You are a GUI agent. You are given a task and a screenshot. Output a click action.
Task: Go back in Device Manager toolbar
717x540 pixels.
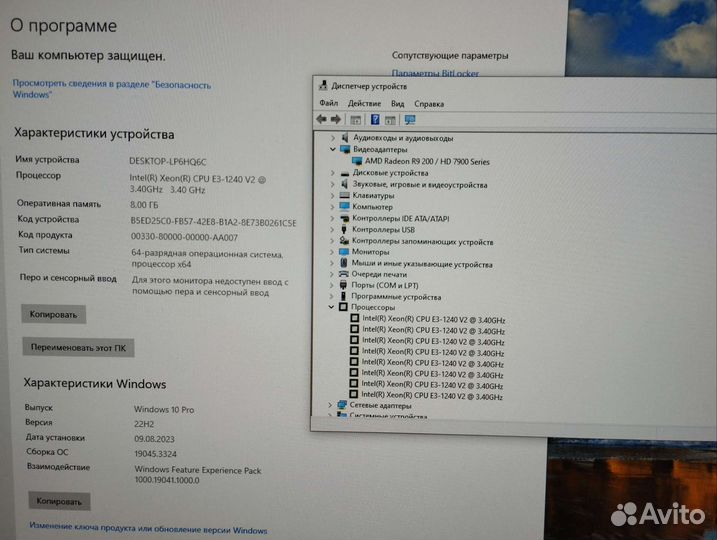click(321, 119)
